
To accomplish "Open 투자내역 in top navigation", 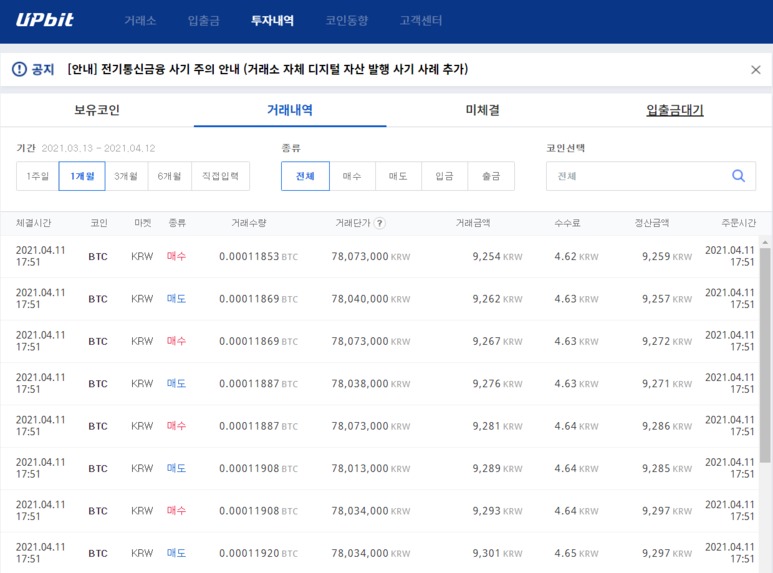I will (273, 20).
